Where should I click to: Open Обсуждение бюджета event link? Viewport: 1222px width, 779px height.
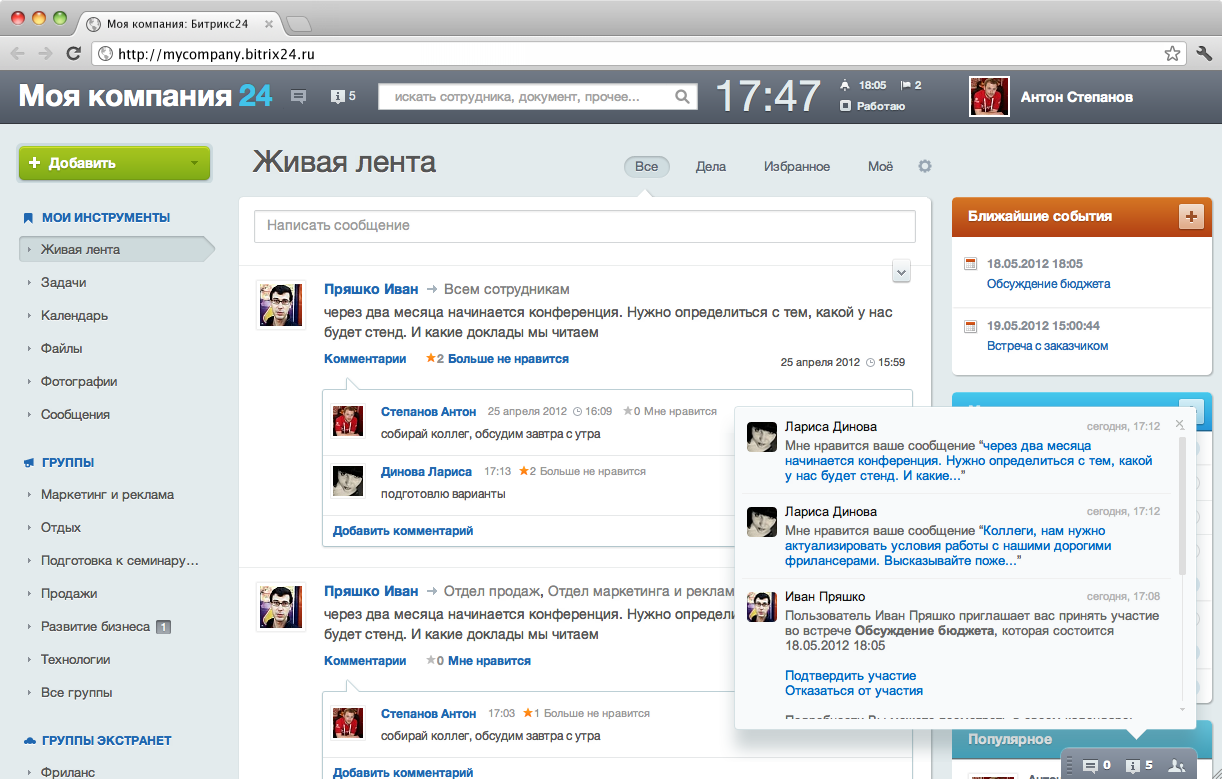[x=1048, y=284]
